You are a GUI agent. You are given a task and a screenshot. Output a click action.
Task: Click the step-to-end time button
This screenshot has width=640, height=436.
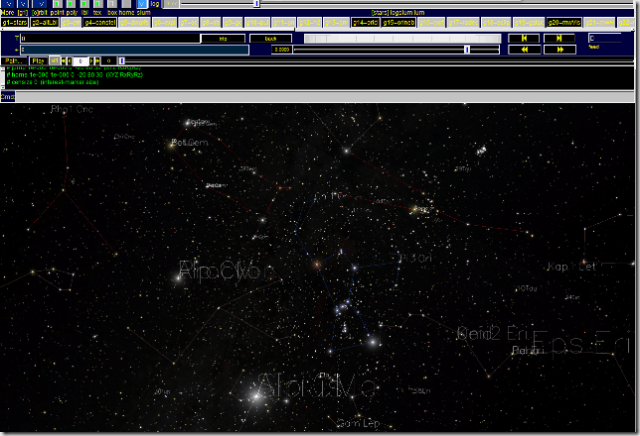pos(558,38)
